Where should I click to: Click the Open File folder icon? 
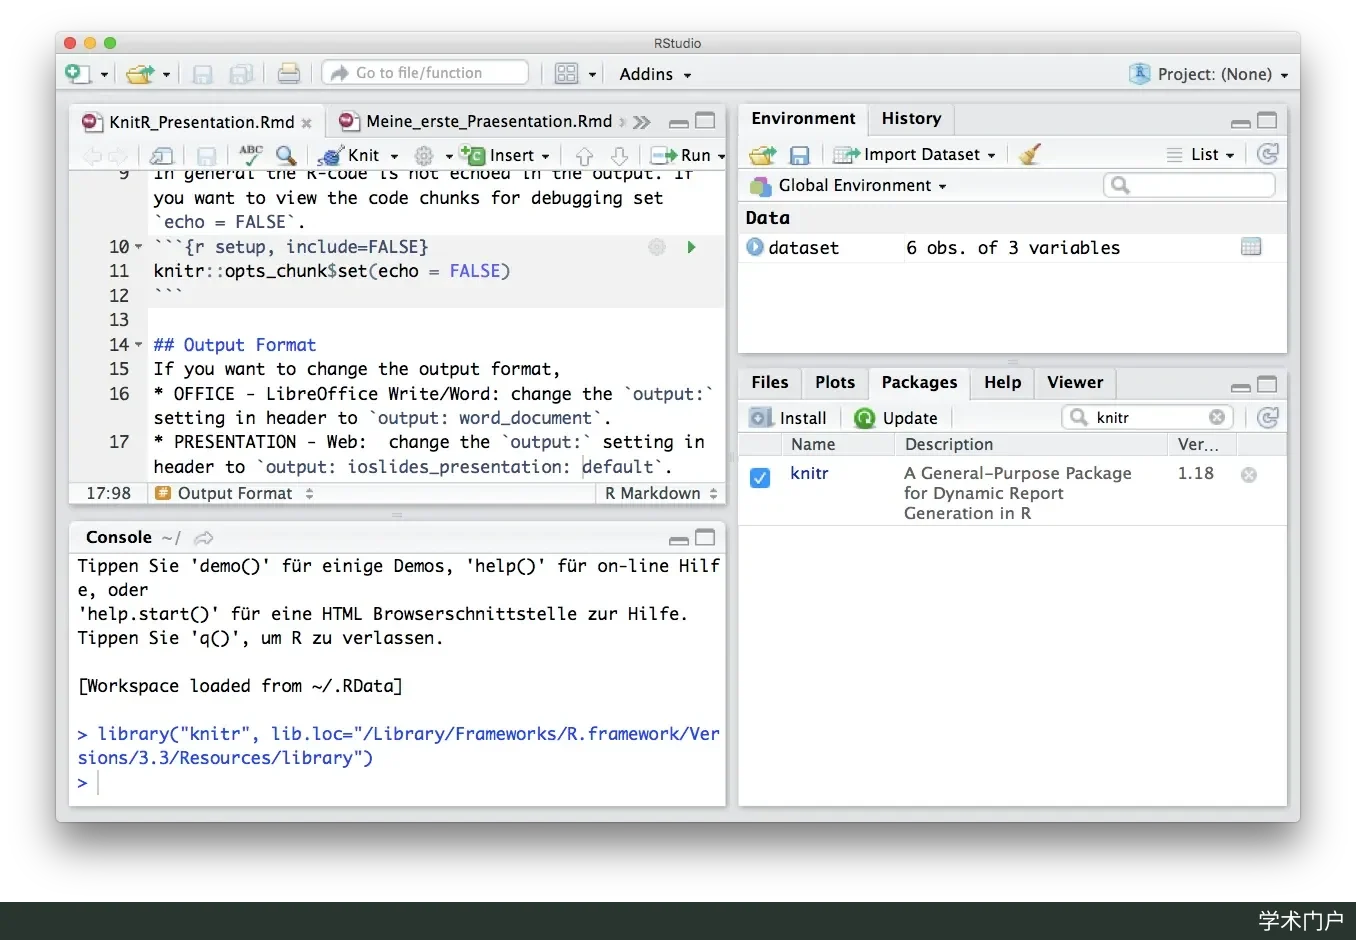[140, 73]
